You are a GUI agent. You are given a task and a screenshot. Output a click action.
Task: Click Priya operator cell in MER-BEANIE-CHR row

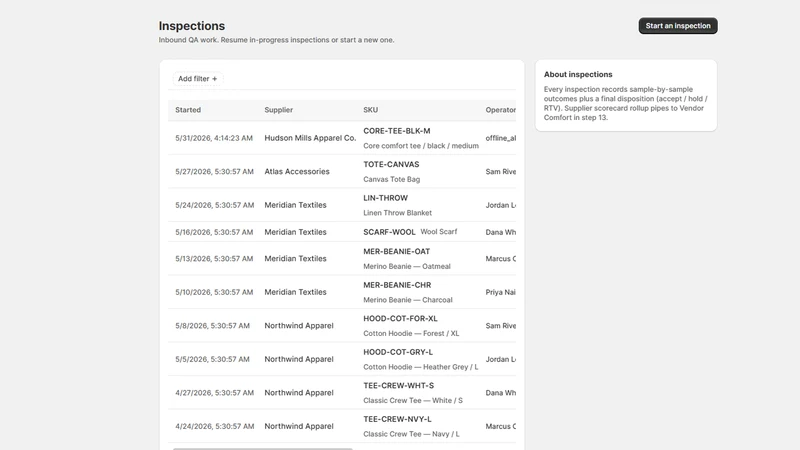501,292
